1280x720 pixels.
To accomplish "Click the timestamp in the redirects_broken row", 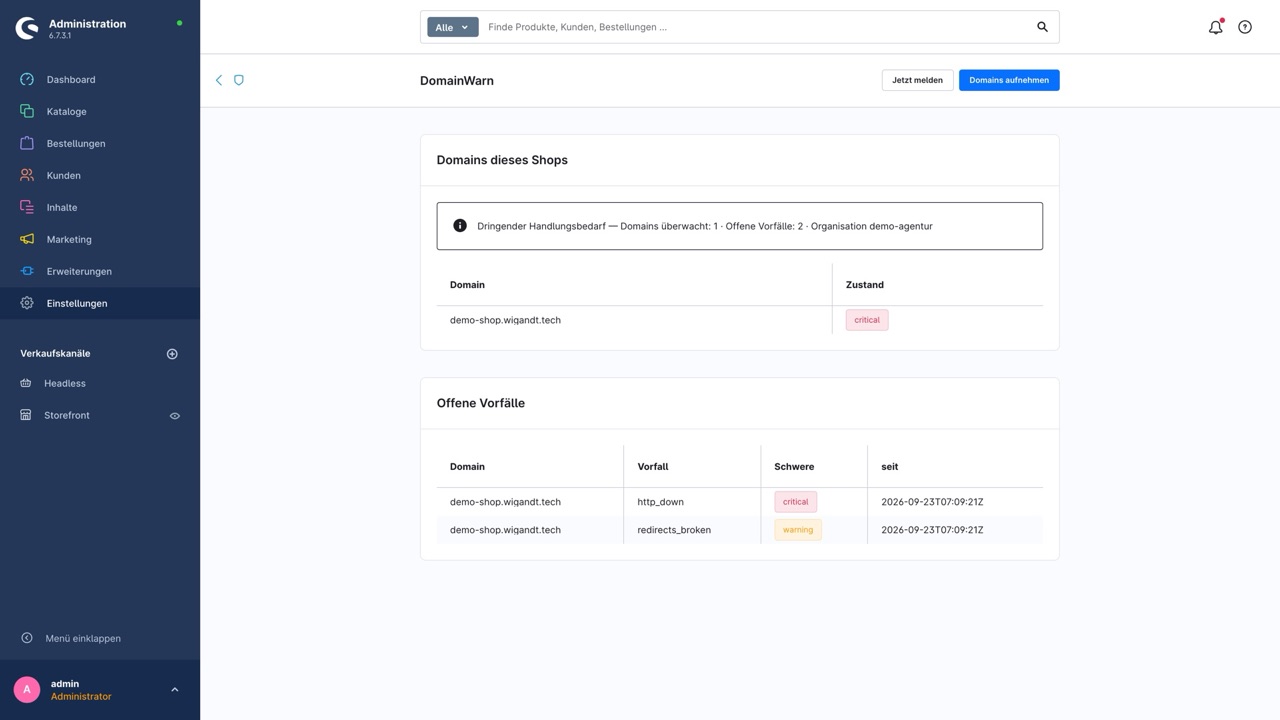I will click(x=932, y=530).
